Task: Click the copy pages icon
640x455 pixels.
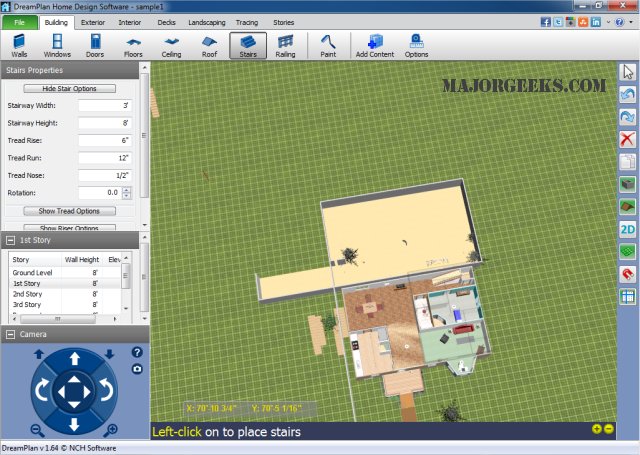Action: tap(627, 162)
